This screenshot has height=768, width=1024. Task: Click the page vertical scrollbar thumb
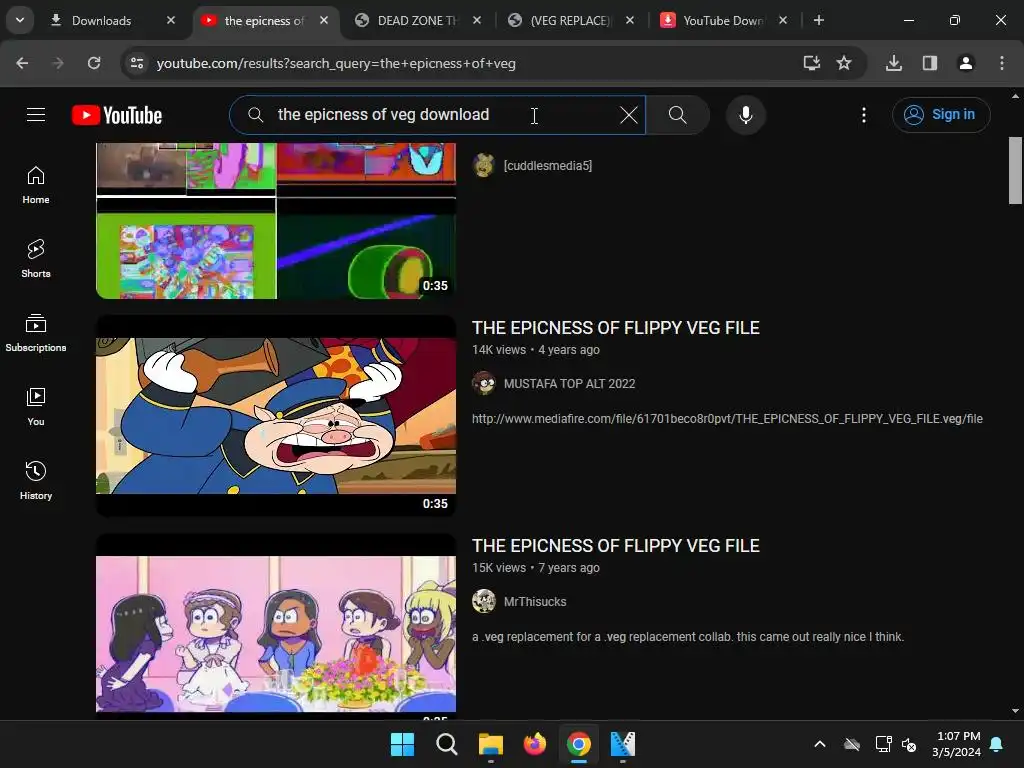coord(1015,170)
